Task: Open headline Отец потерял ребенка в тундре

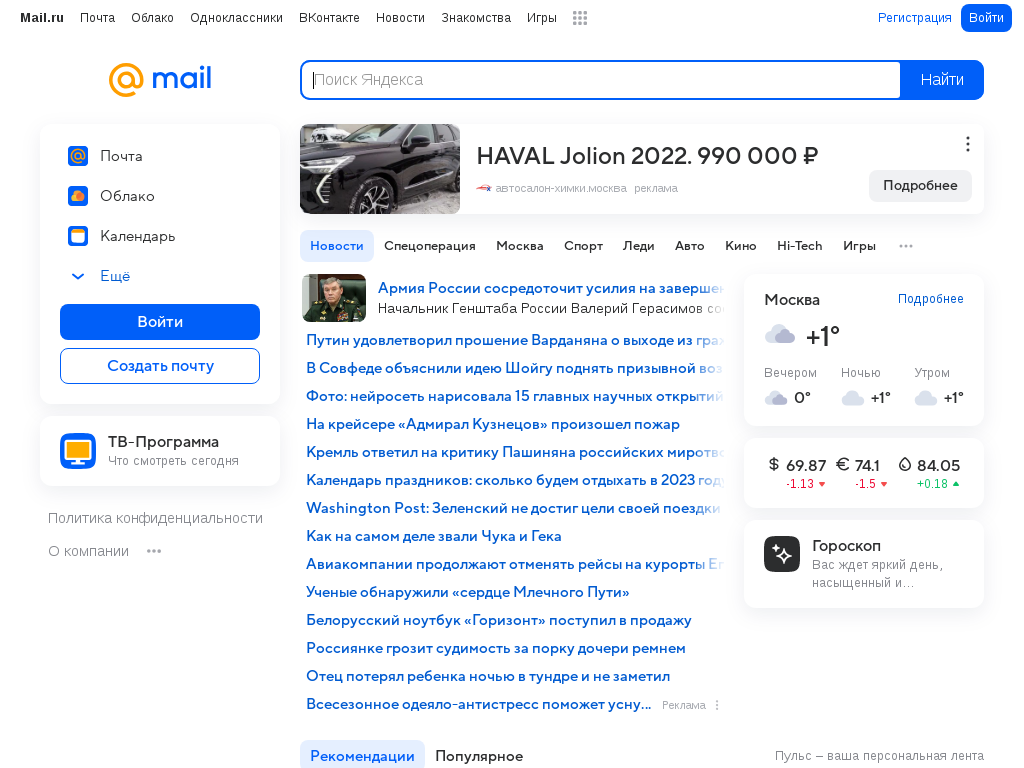Action: pyautogui.click(x=488, y=677)
